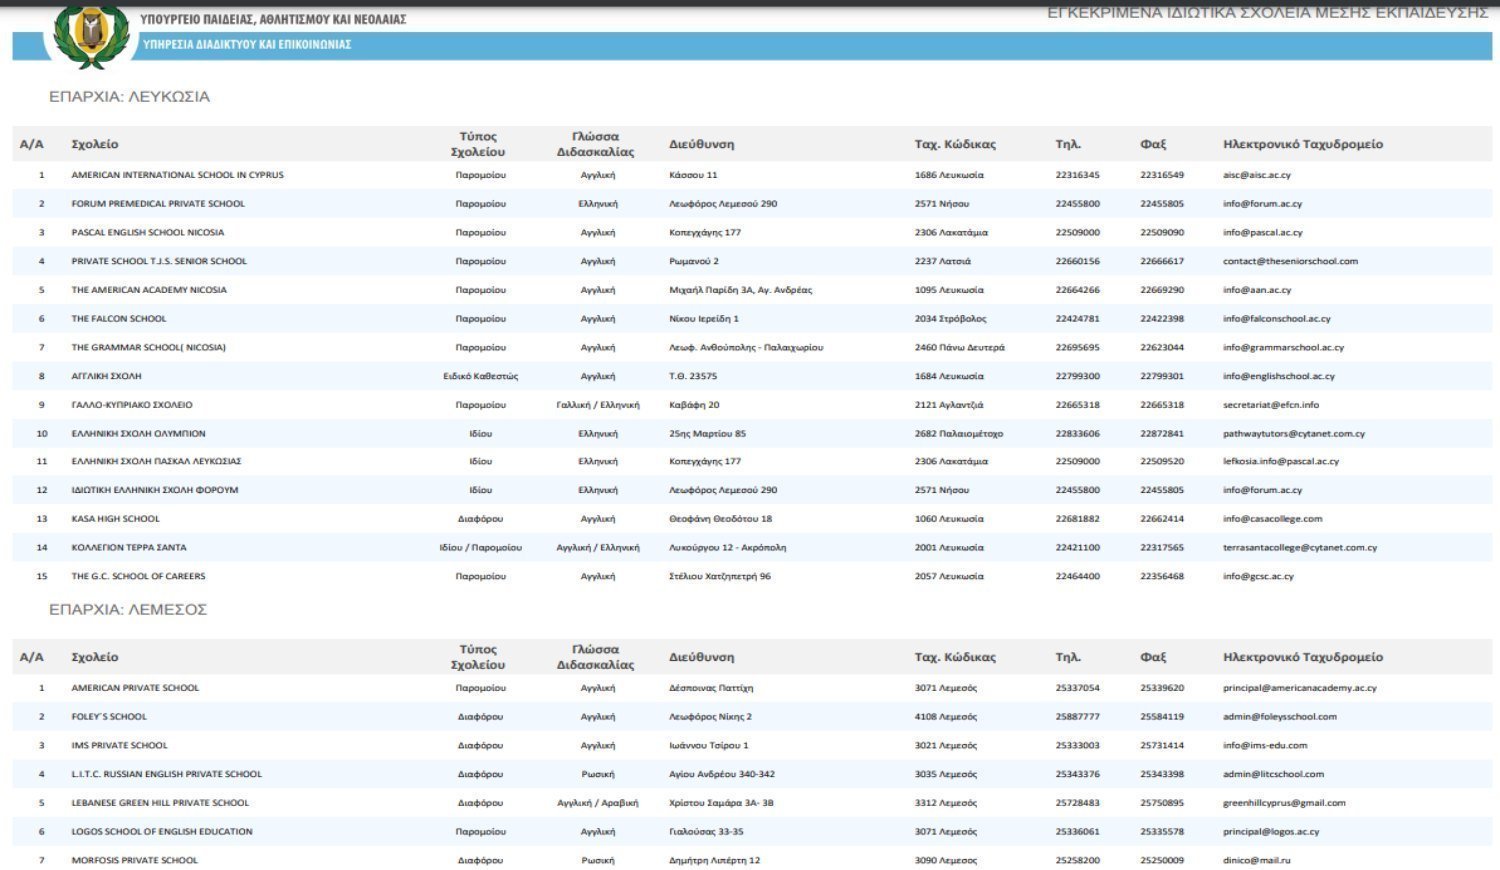Click email contact@theseniorschool.com
This screenshot has height=870, width=1500.
[1291, 262]
